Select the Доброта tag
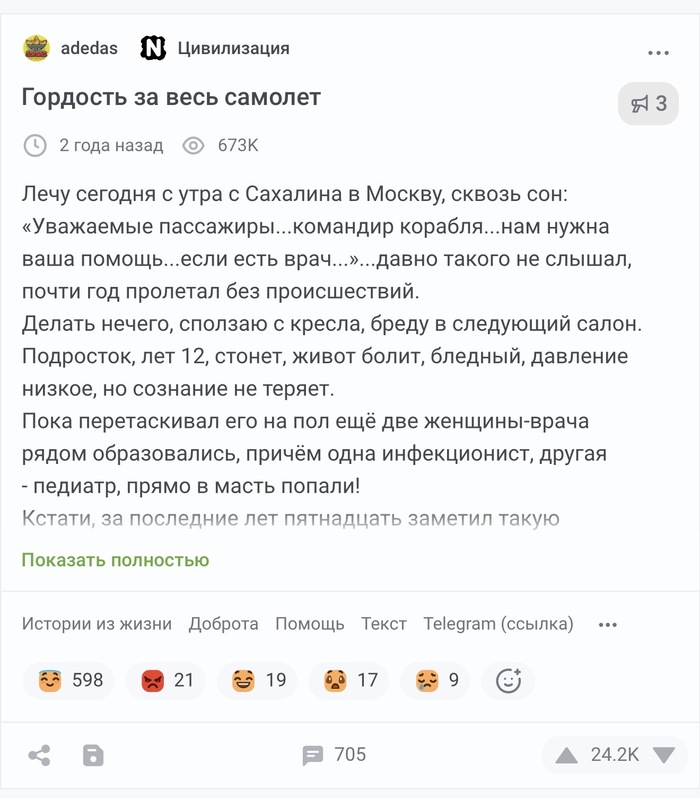The width and height of the screenshot is (700, 798). 223,624
